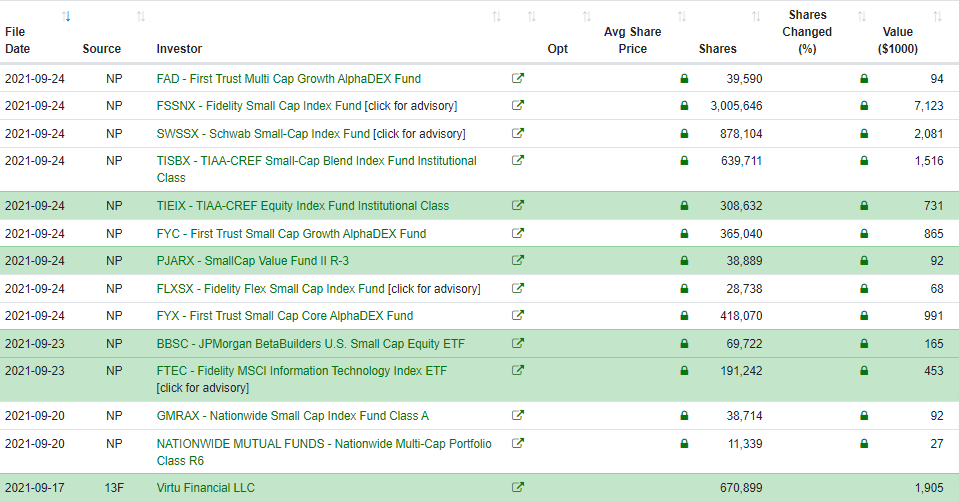Open TIEIX TIAA-CREF Equity Index Fund link
The image size is (959, 501).
303,206
